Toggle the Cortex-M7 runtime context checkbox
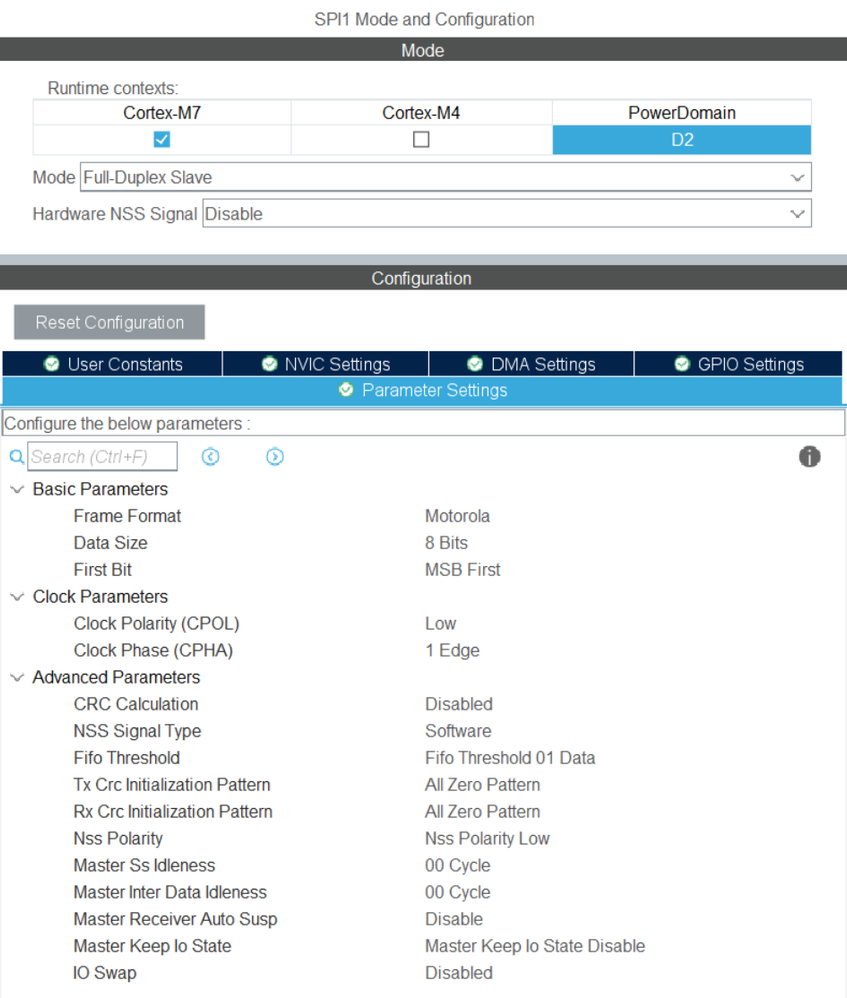 162,139
